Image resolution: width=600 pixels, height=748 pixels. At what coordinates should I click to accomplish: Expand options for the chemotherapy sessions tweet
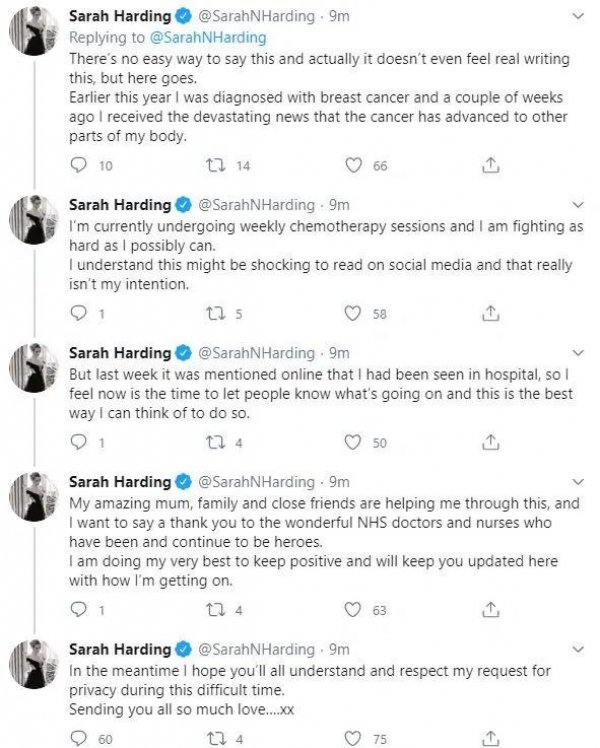[577, 205]
